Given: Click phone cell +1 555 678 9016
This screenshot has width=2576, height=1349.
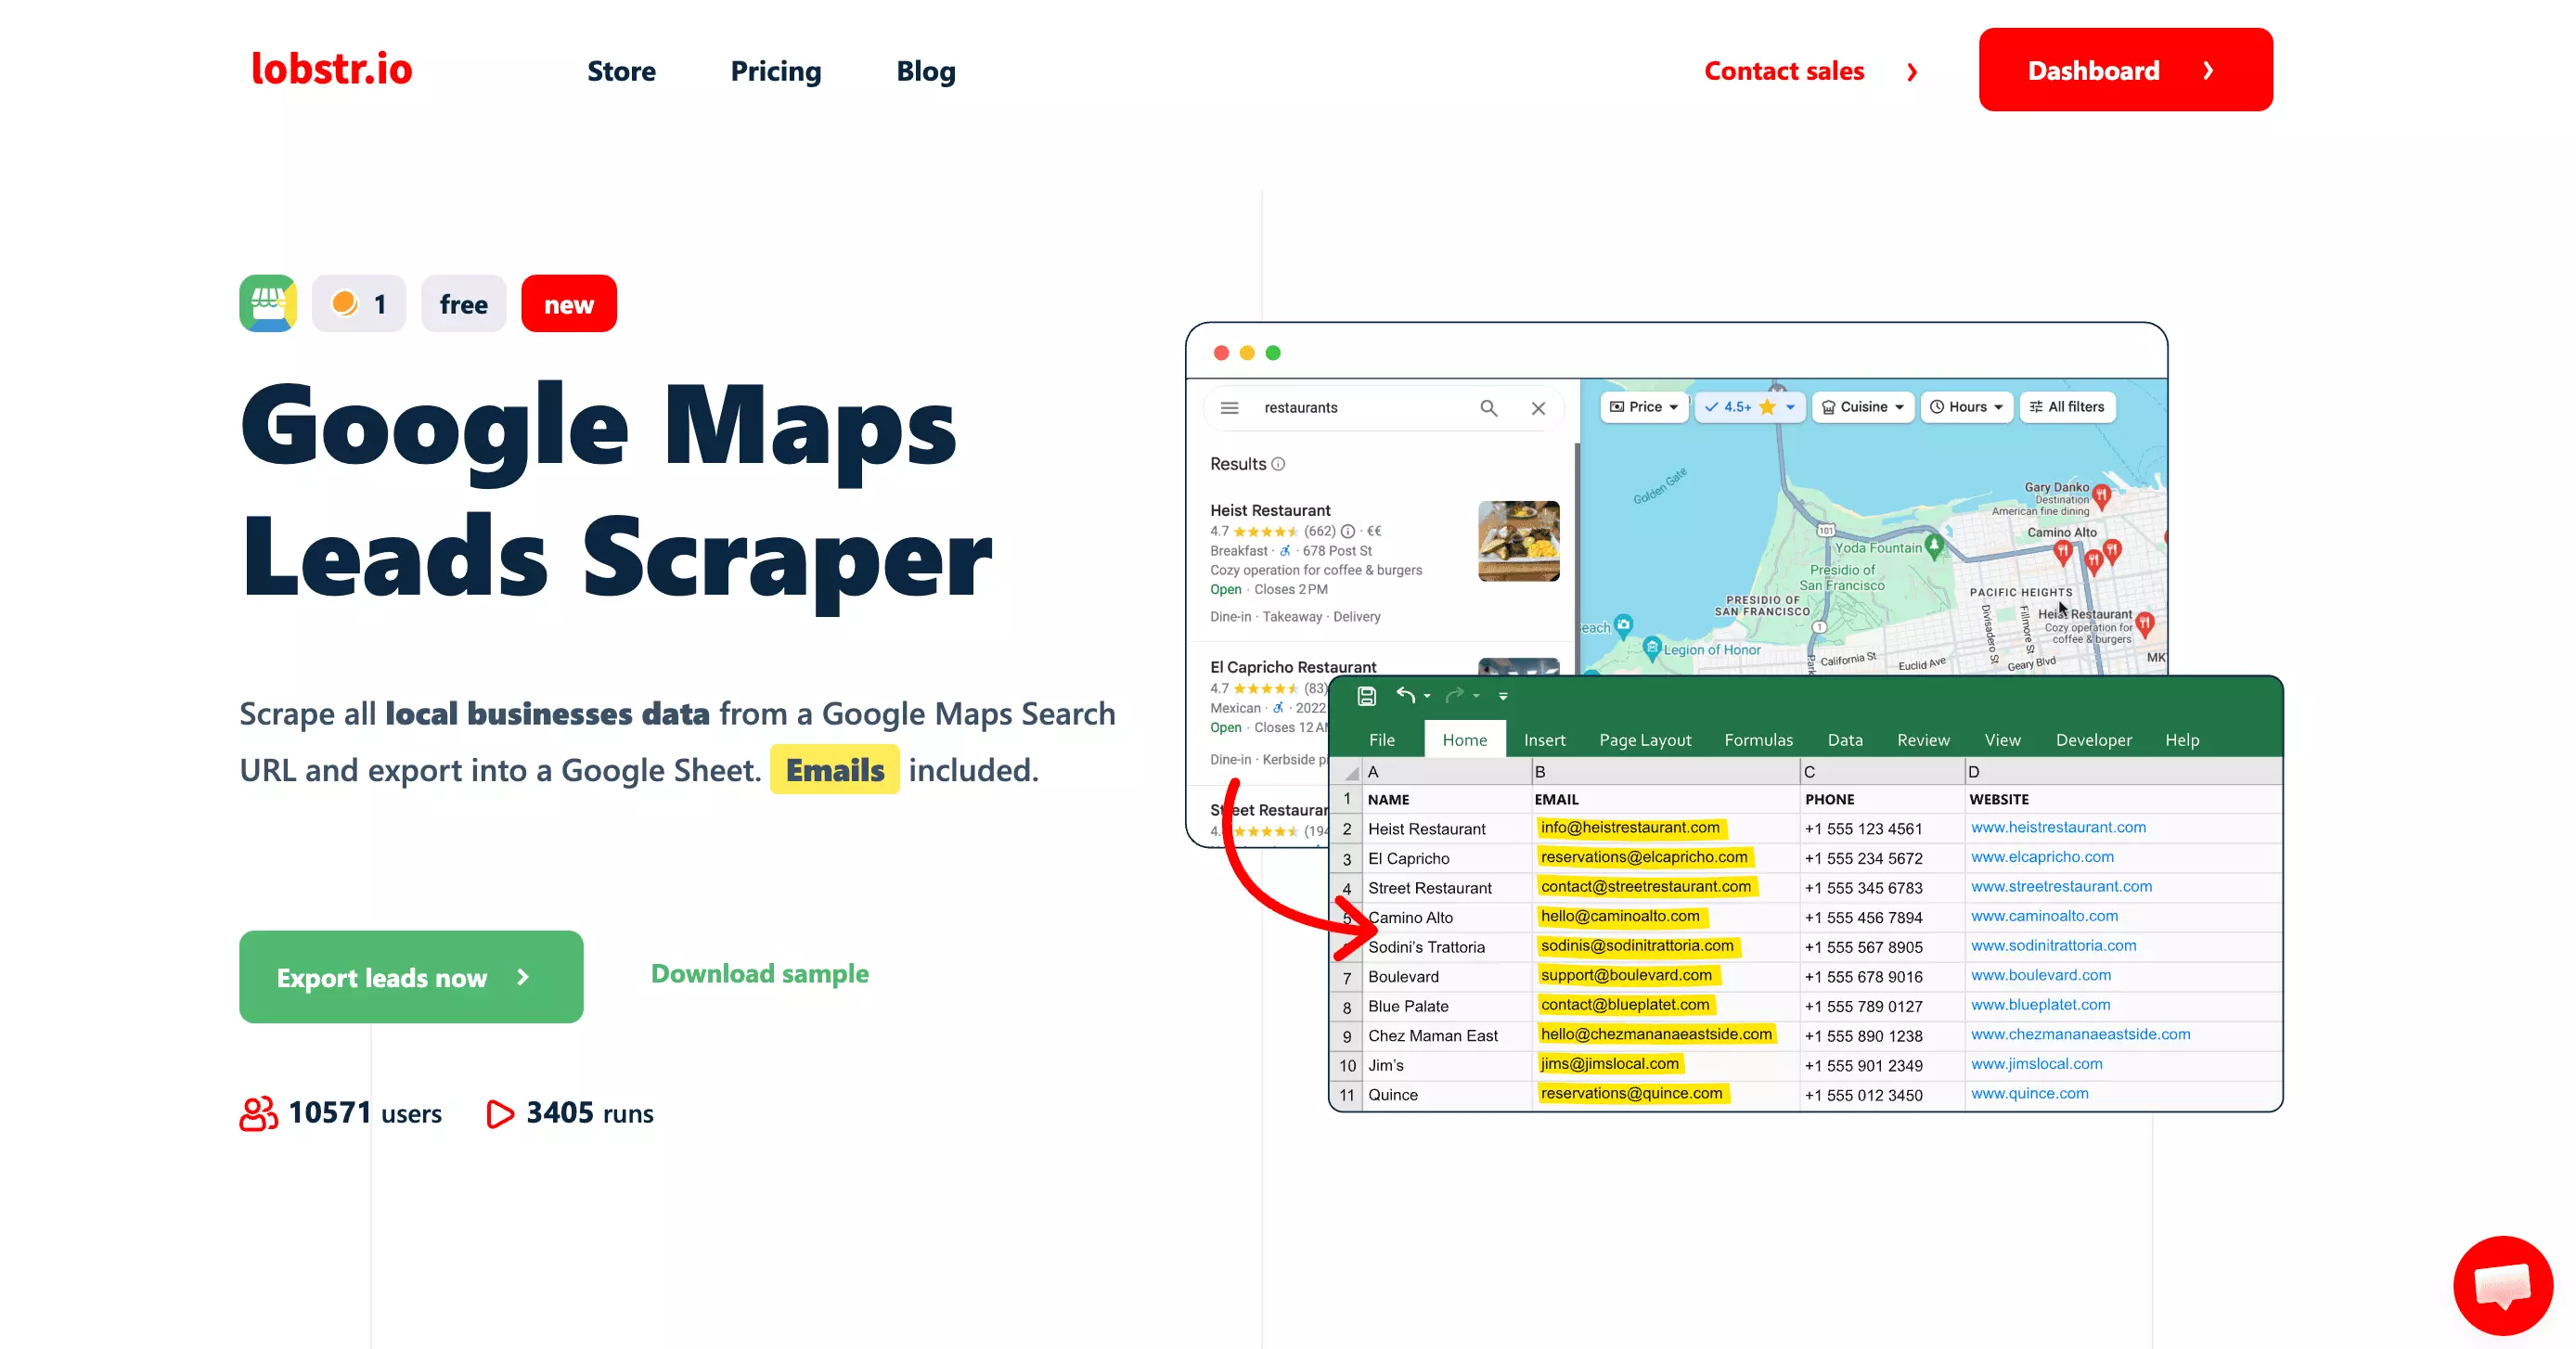Looking at the screenshot, I should pyautogui.click(x=1881, y=977).
